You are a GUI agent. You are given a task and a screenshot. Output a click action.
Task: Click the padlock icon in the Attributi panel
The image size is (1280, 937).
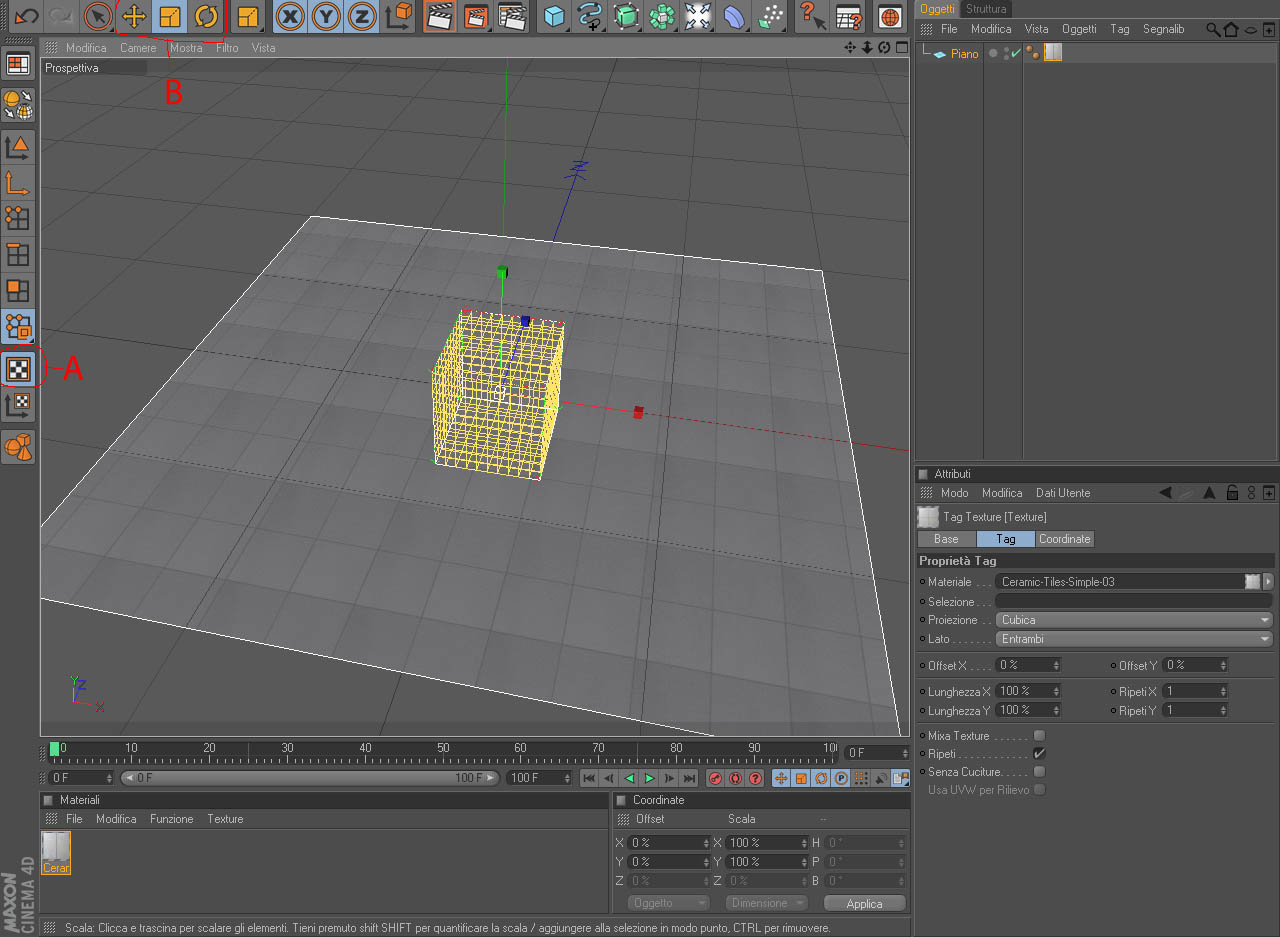click(1233, 492)
